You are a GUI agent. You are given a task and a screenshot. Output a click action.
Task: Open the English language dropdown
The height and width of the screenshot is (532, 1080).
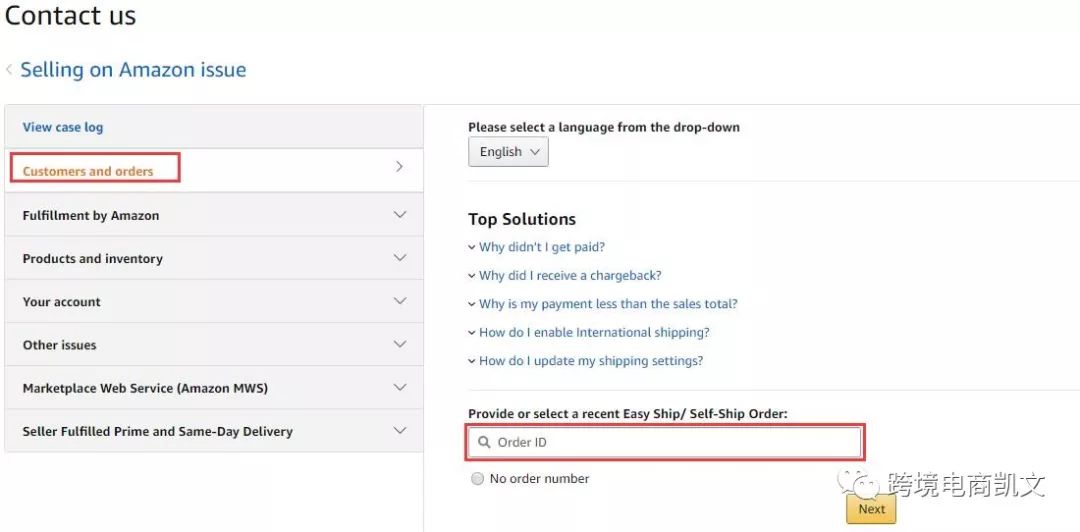(508, 152)
